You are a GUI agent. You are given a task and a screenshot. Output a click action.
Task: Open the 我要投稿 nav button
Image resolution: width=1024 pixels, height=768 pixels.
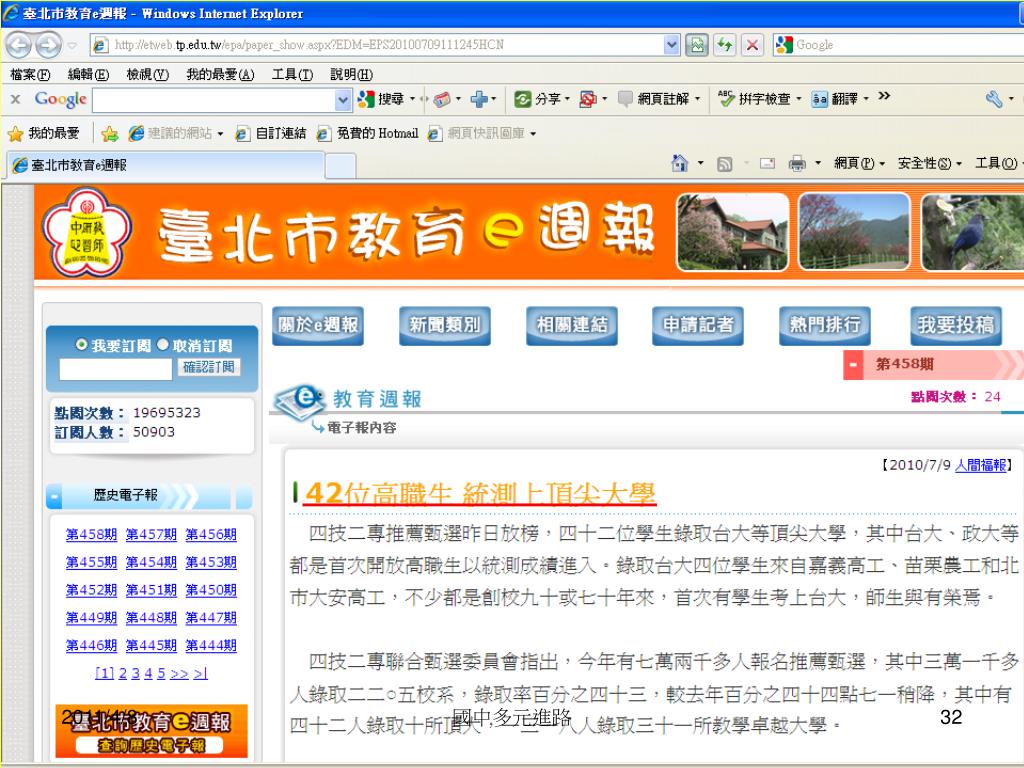(956, 325)
